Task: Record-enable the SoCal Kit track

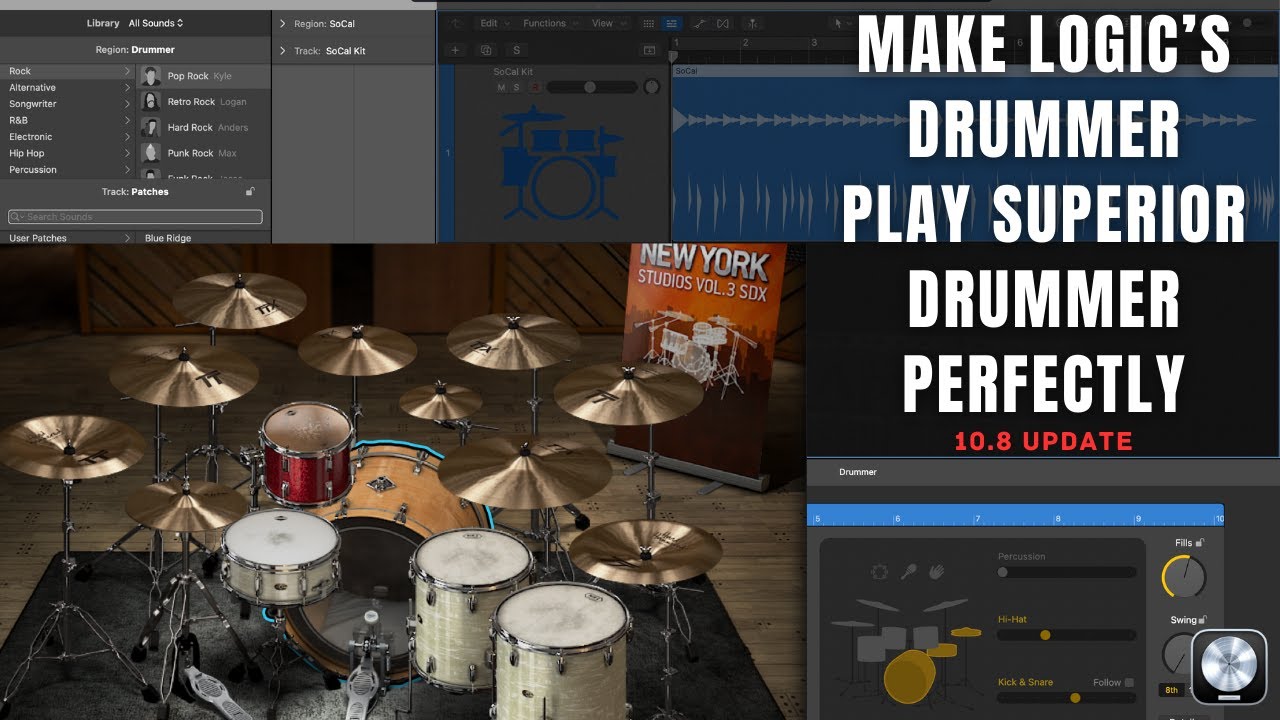Action: pyautogui.click(x=534, y=87)
